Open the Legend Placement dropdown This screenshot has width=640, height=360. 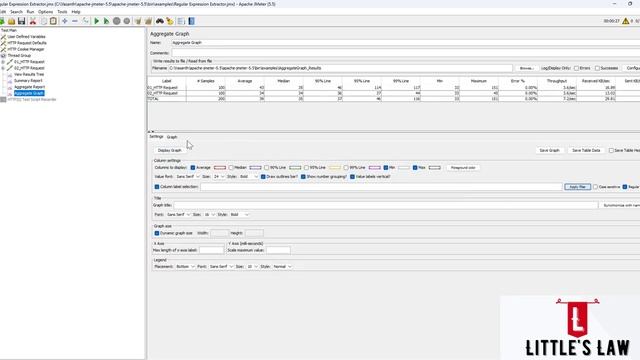[185, 267]
